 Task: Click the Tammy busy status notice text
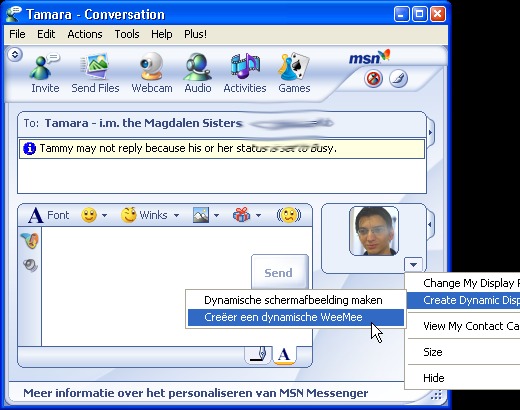click(x=188, y=148)
